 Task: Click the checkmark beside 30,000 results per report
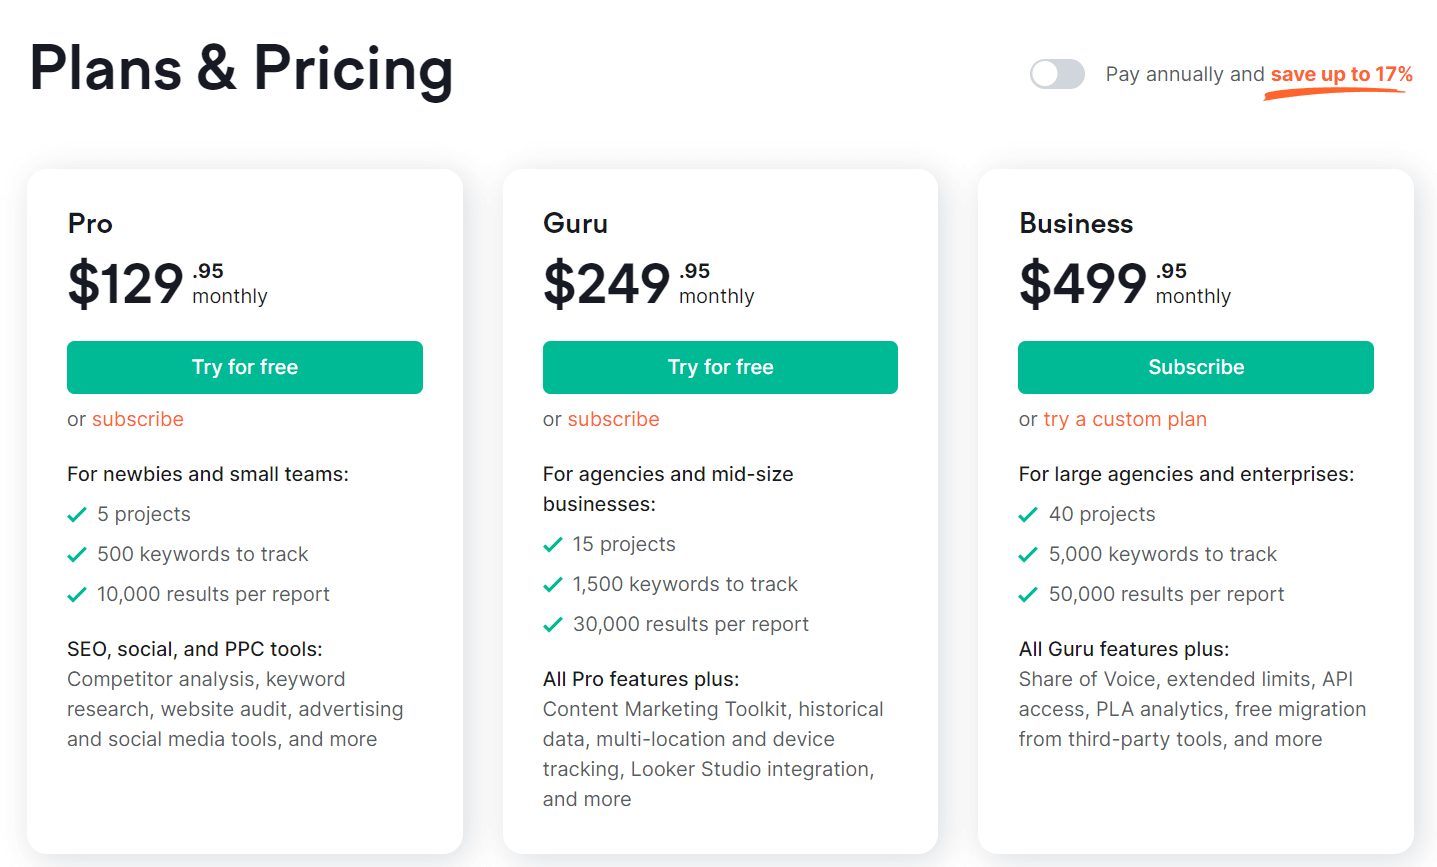point(552,624)
